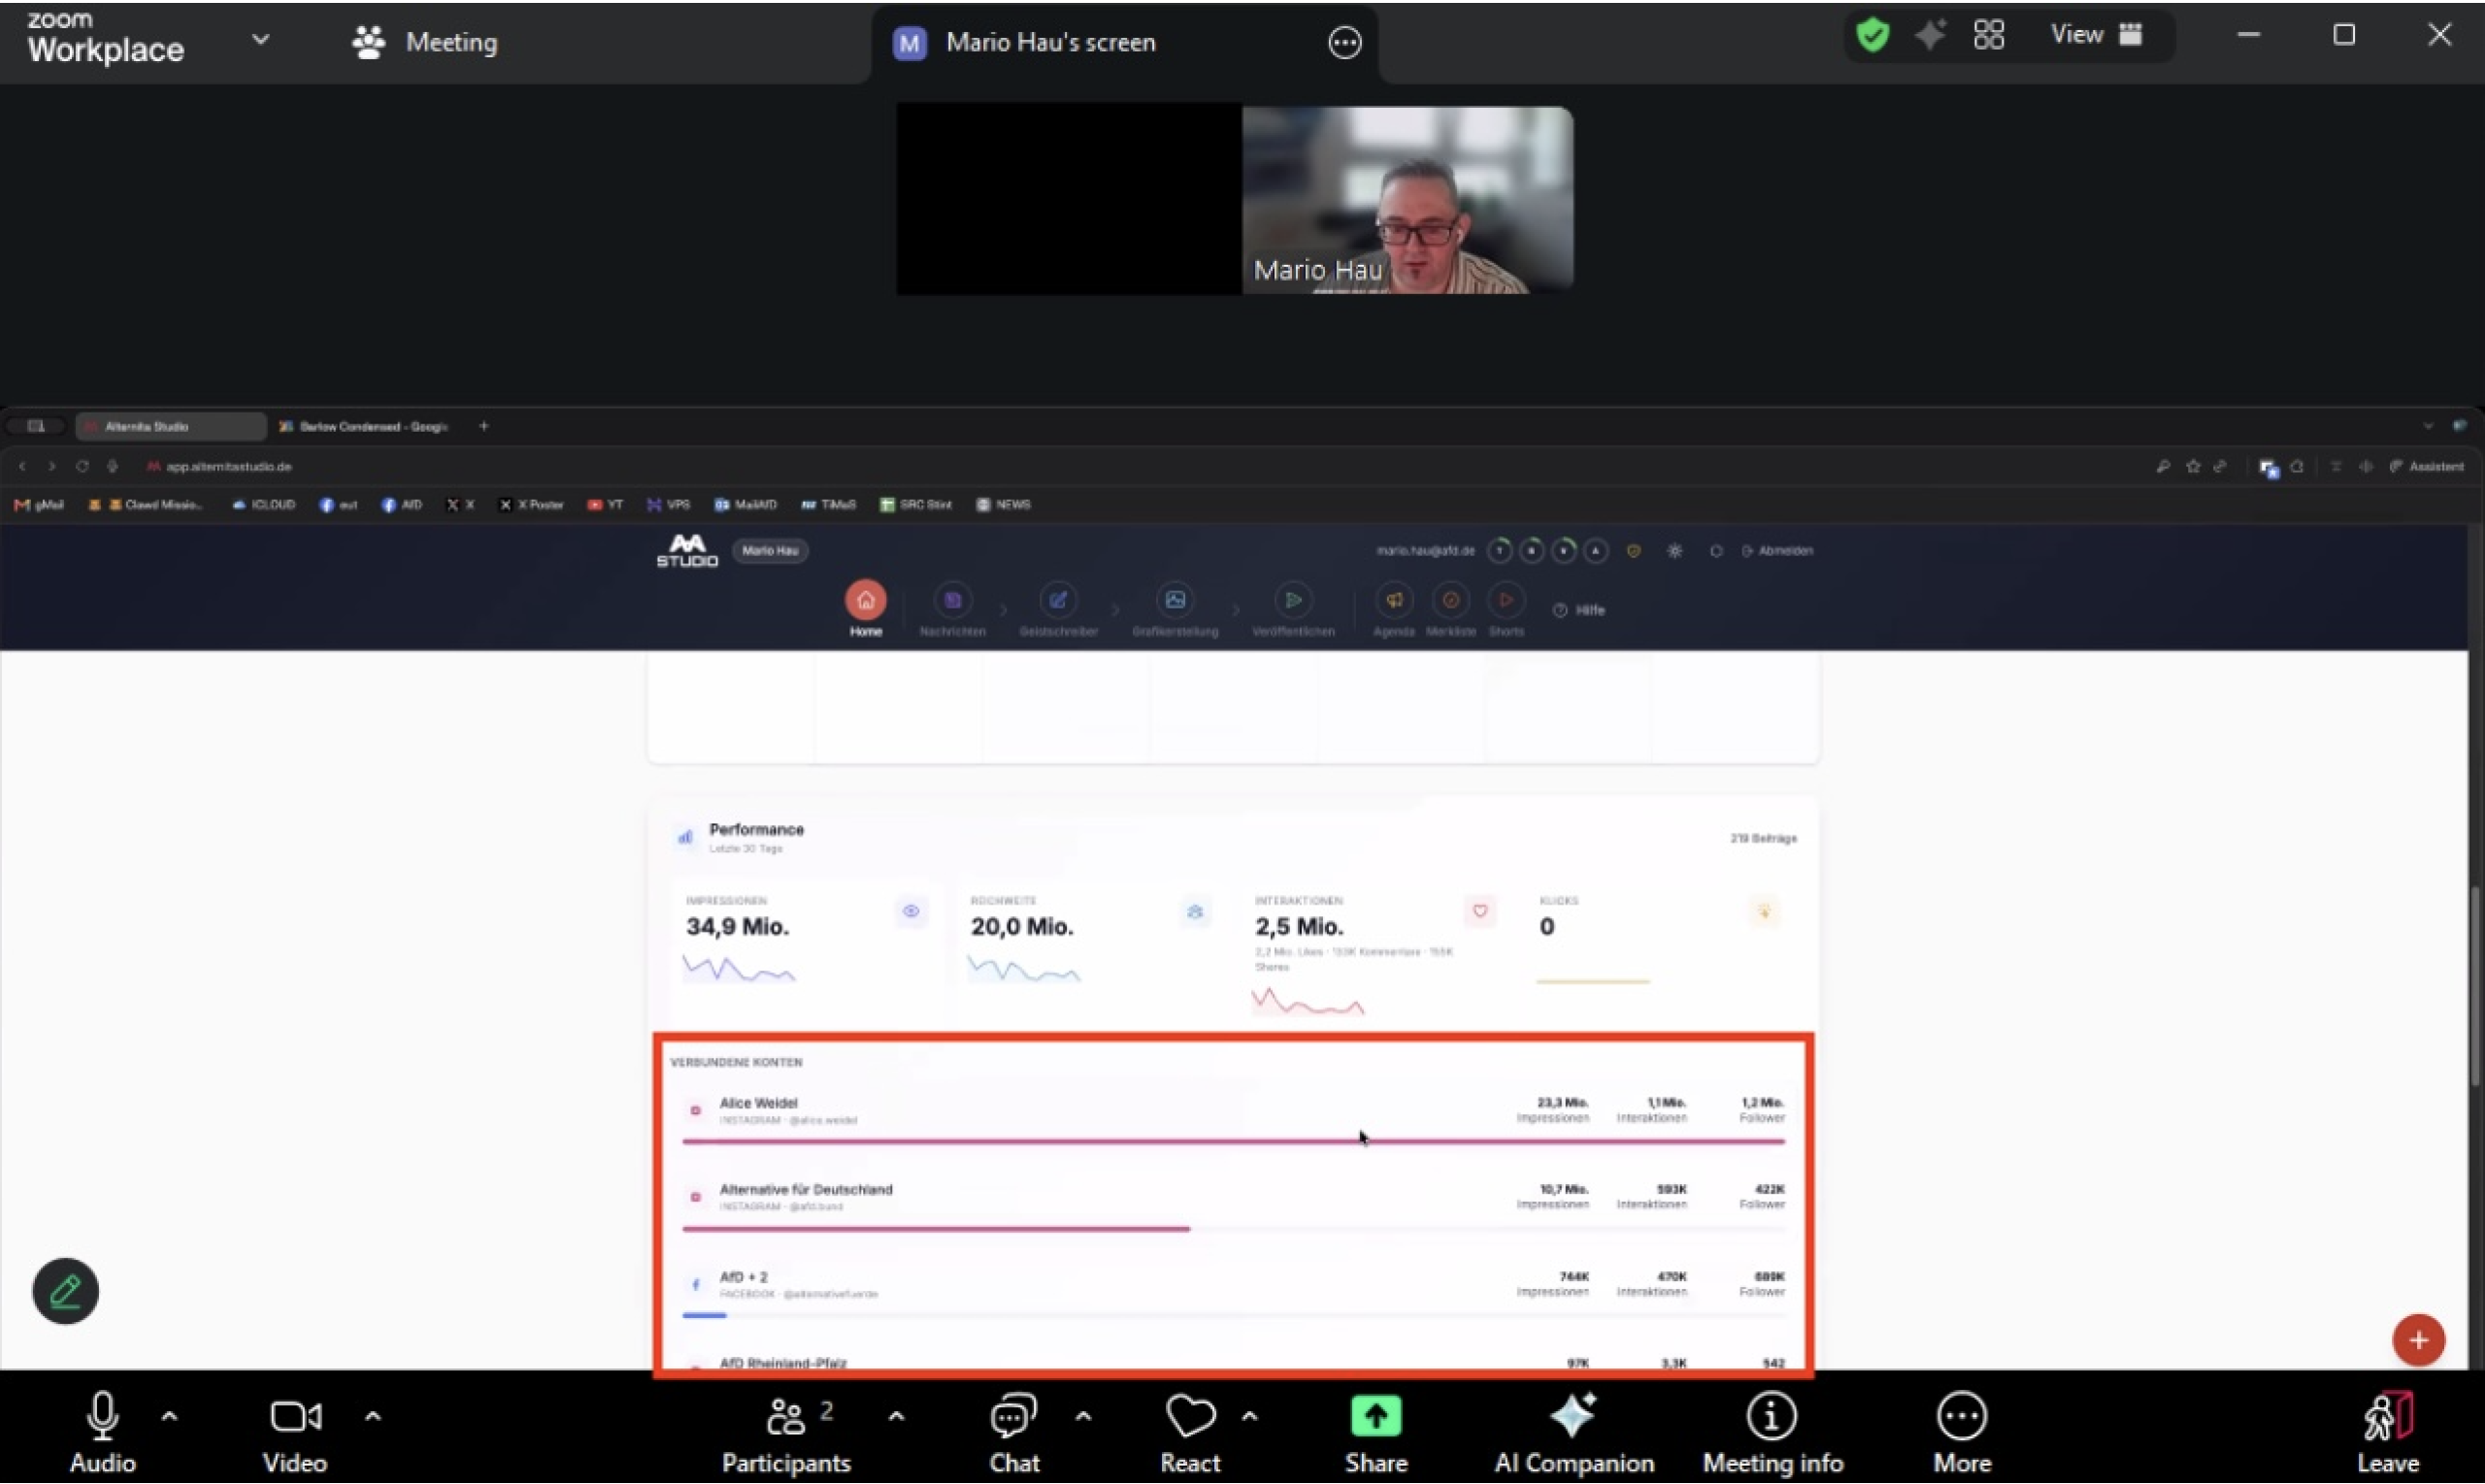Click the red plus floating button
The height and width of the screenshot is (1484, 2485).
tap(2418, 1340)
